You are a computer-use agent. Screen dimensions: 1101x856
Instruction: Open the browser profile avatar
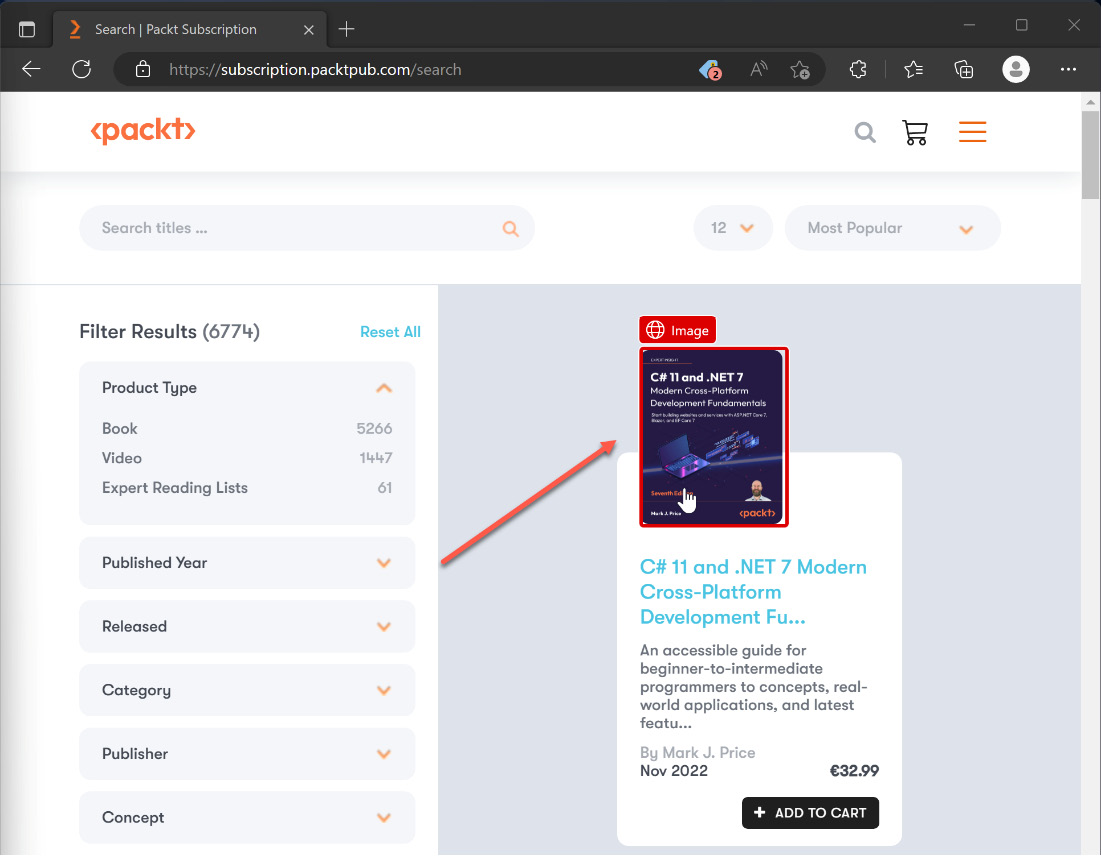pos(1015,69)
